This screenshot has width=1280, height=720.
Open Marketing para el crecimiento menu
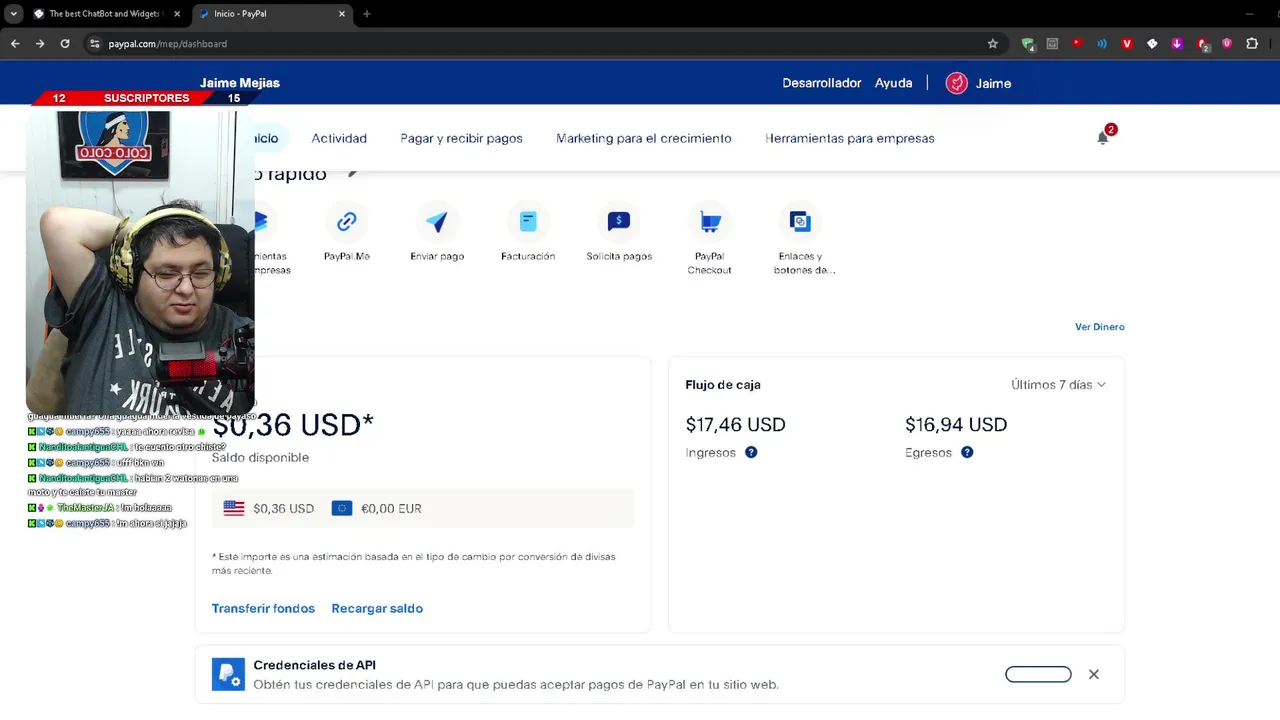click(x=644, y=138)
